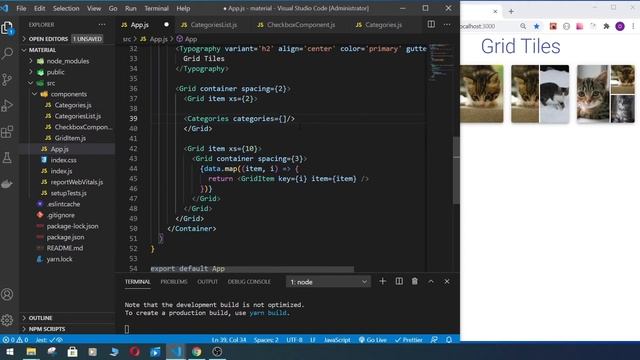Open editor more actions ellipsis
Viewport: 640px width, 360px height.
click(447, 24)
